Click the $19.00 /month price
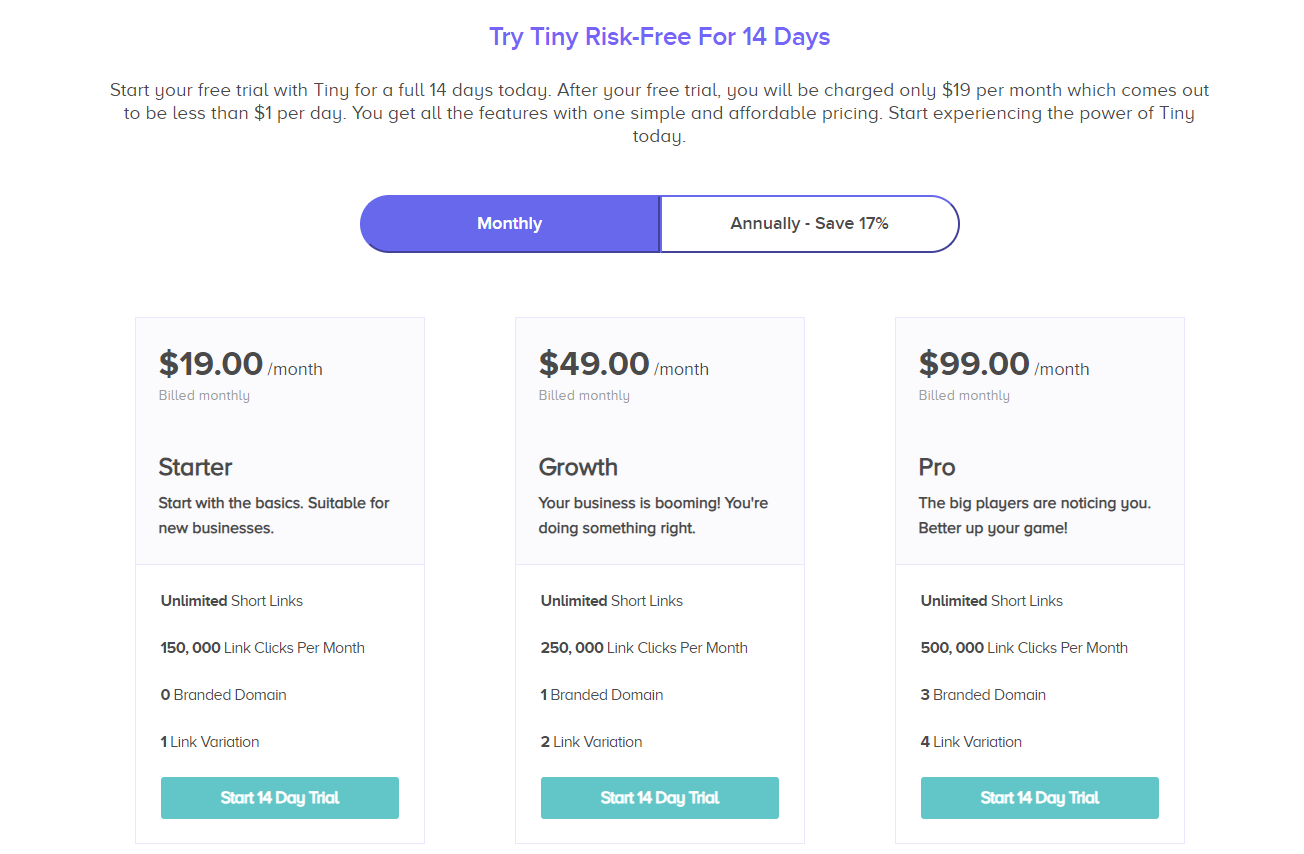Screen dimensions: 1304x854 [x=240, y=365]
